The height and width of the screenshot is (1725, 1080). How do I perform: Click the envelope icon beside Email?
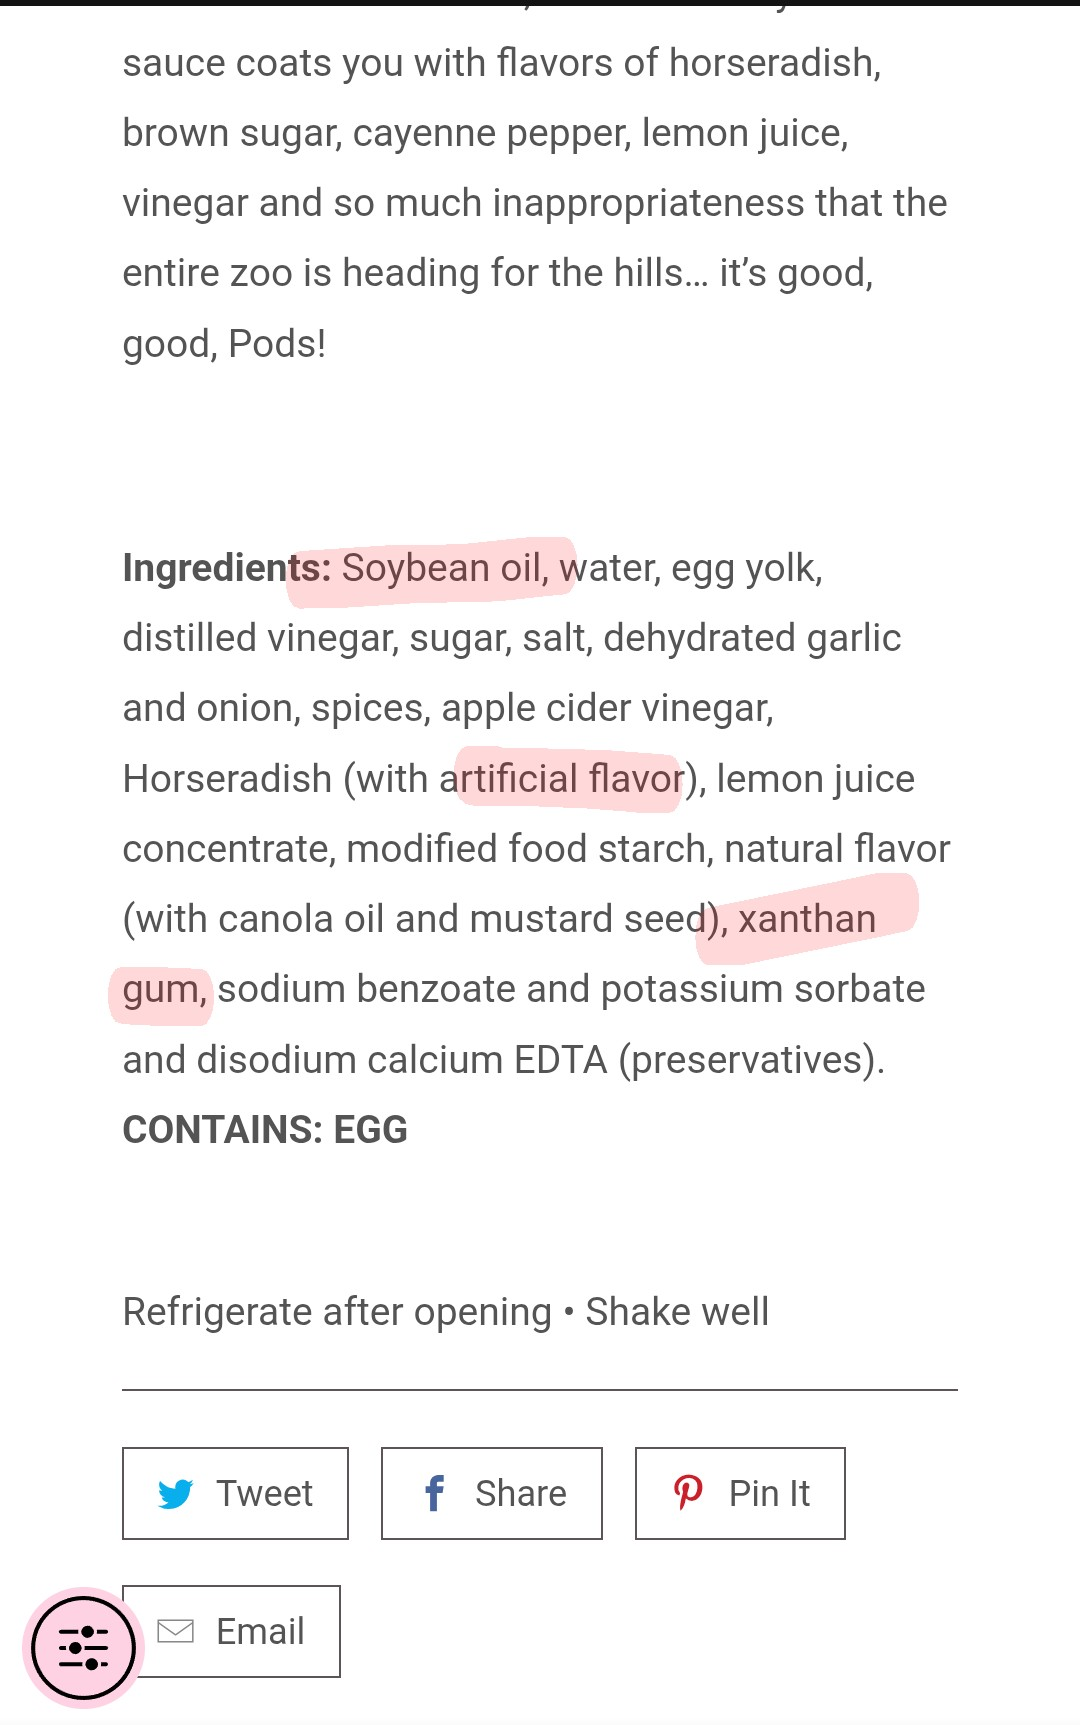tap(176, 1631)
